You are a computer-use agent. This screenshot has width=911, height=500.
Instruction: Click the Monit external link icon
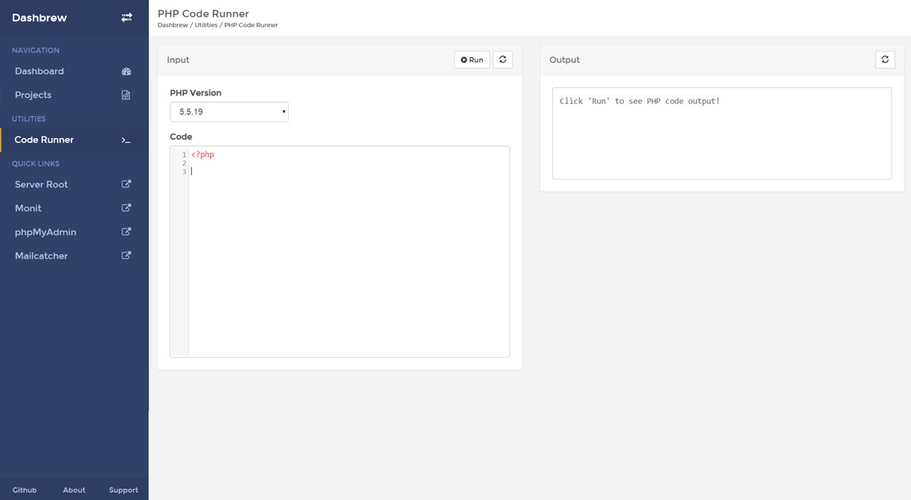[126, 208]
